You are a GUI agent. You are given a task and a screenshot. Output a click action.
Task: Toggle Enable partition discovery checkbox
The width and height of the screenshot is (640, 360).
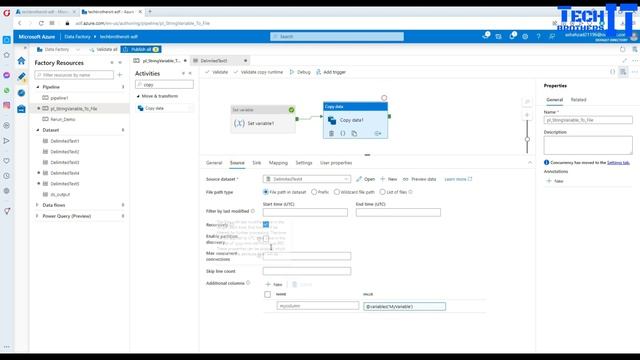pos(266,238)
